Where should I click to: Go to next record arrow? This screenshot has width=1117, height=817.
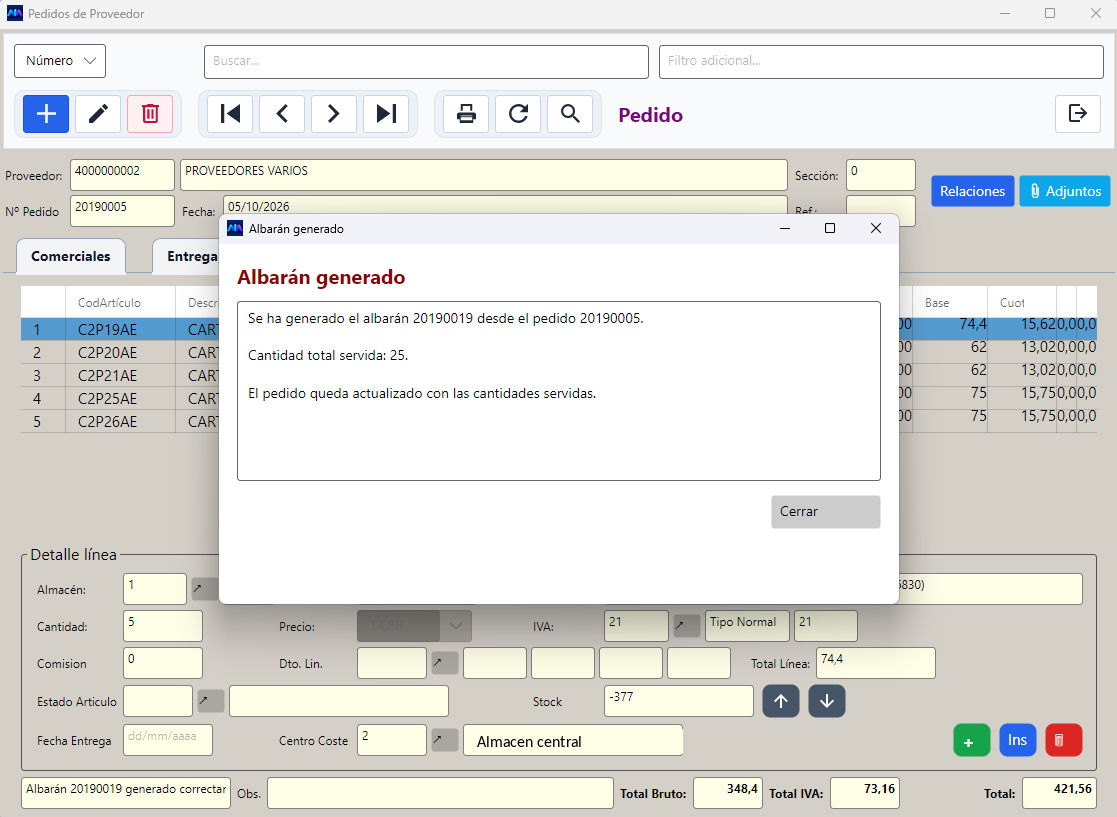(x=333, y=114)
